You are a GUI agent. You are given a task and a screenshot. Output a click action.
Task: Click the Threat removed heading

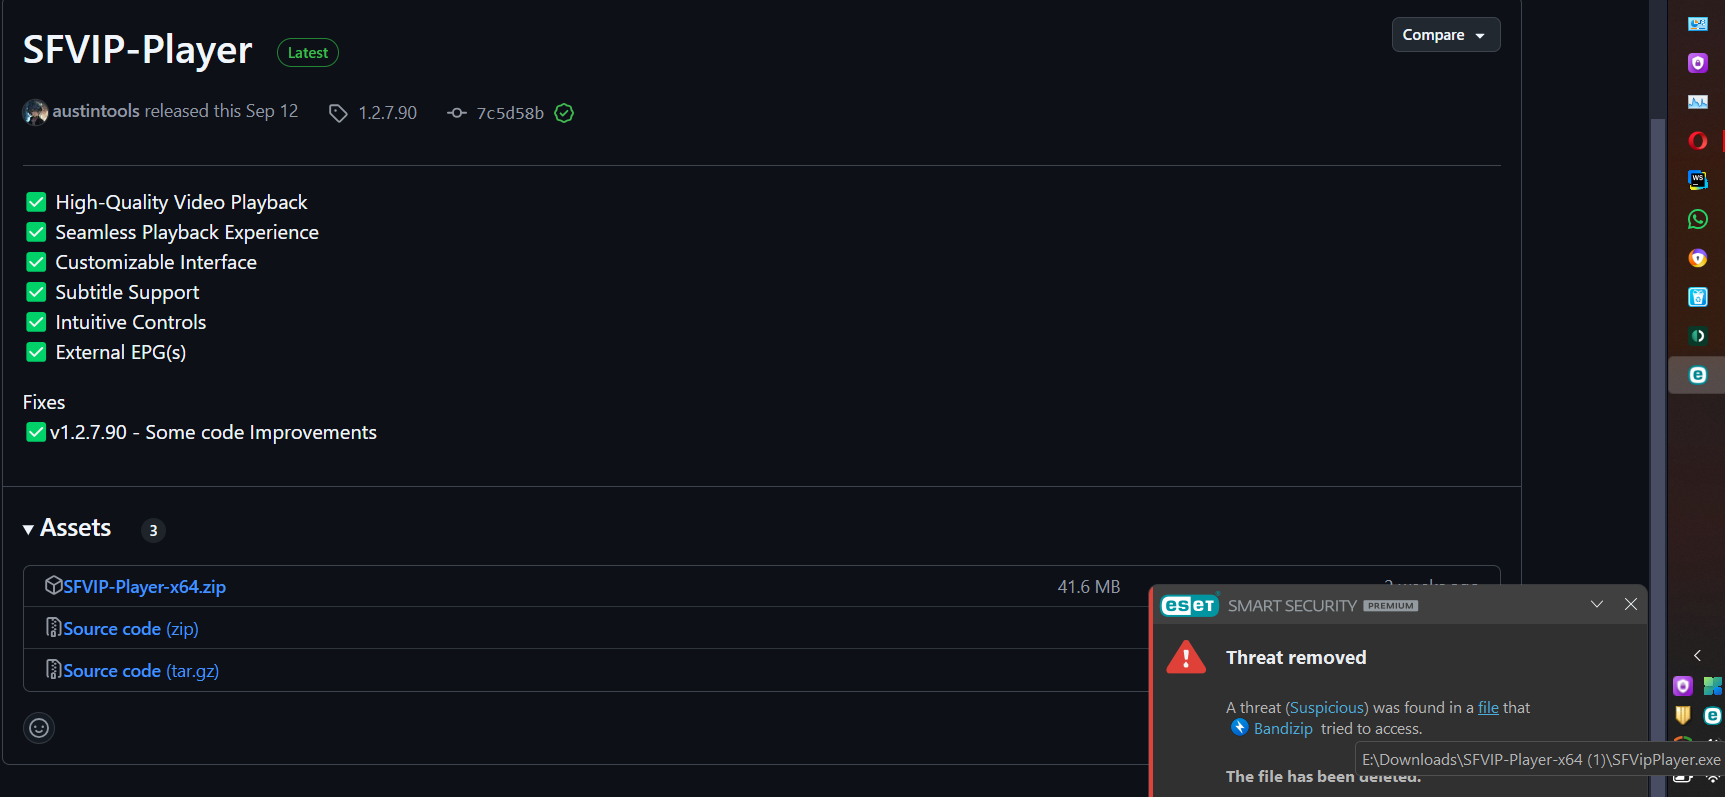1296,657
